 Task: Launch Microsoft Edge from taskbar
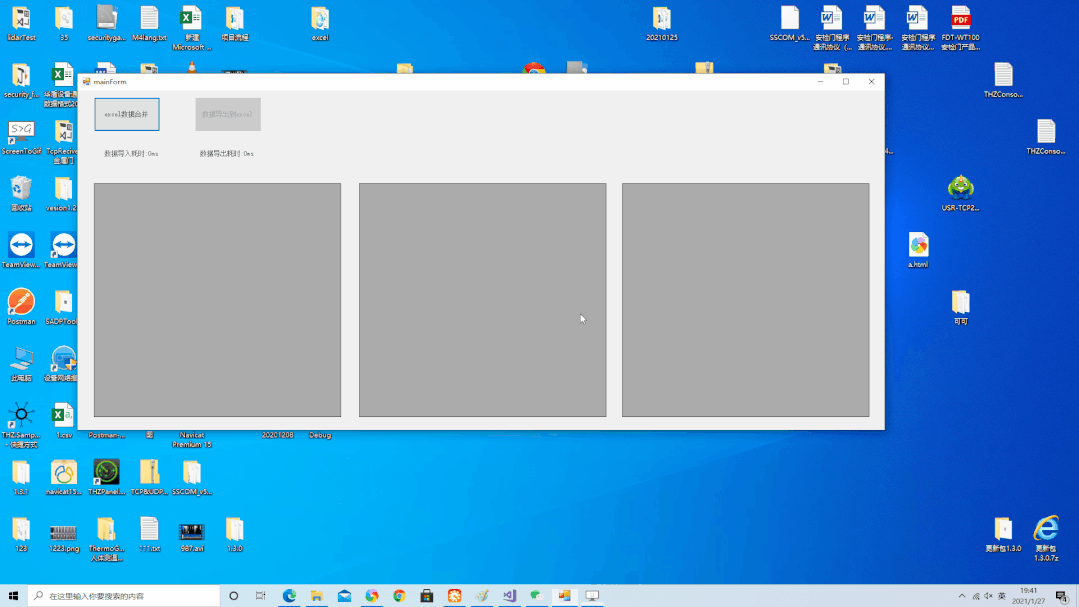[x=289, y=595]
